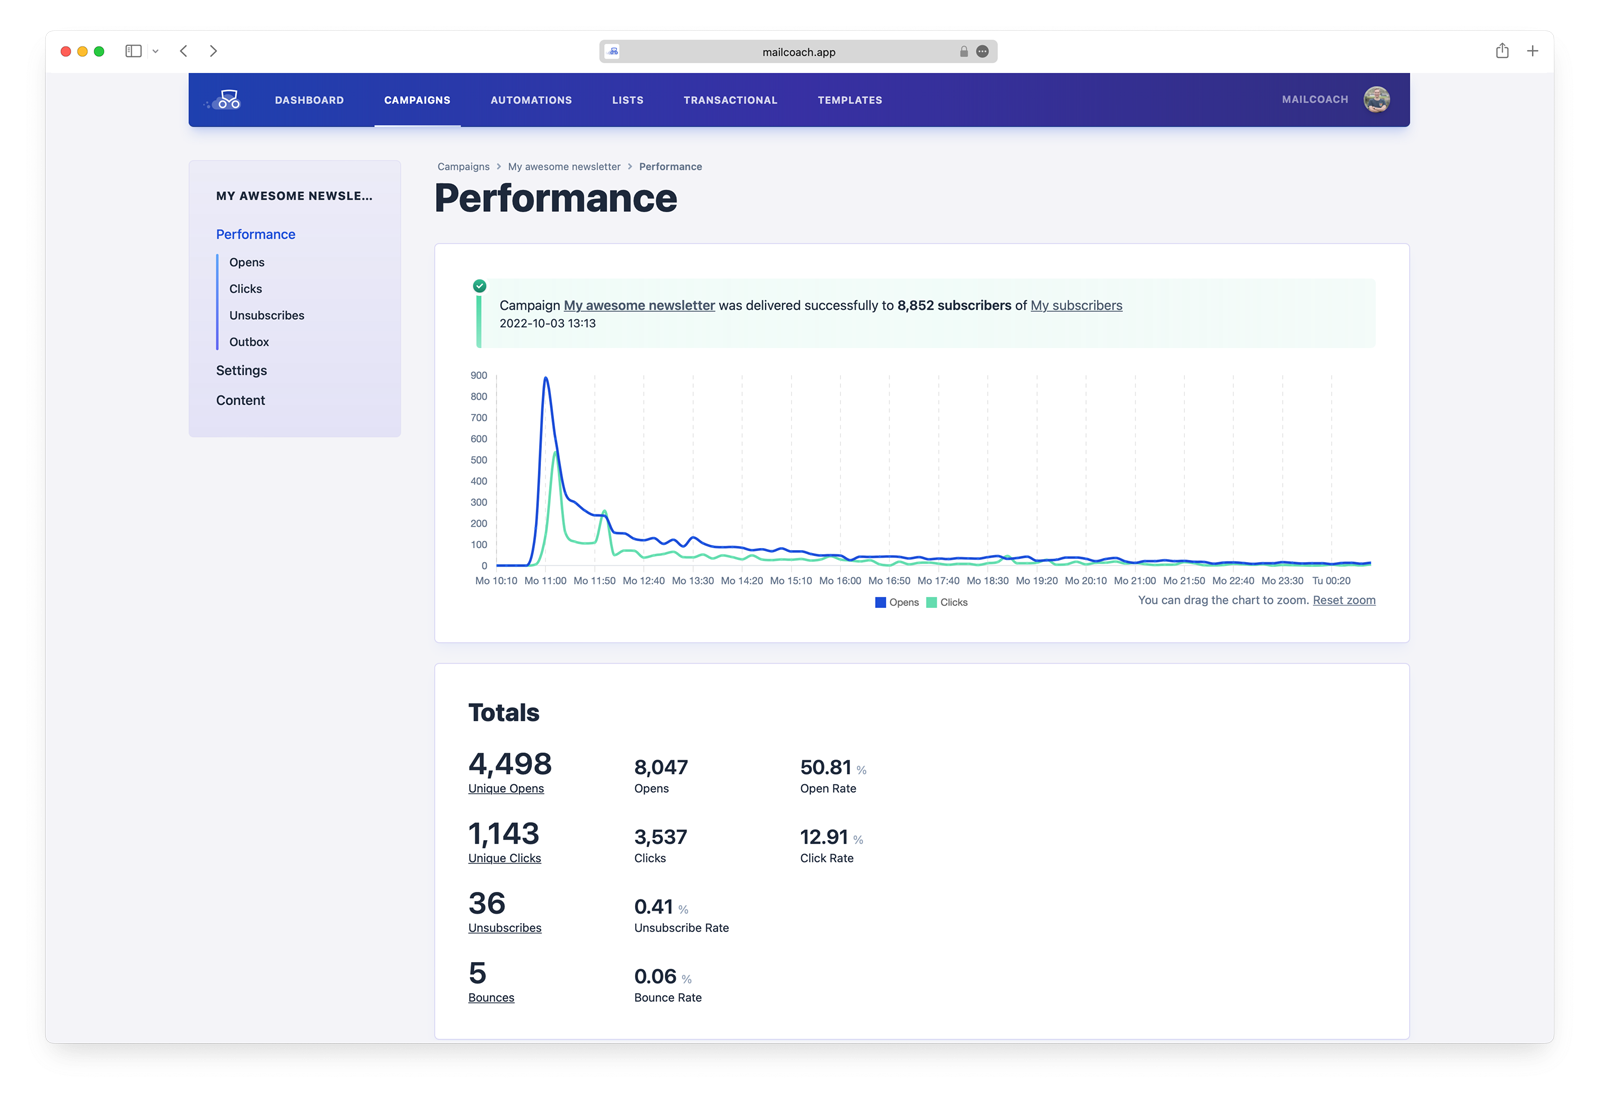Toggle the Safari sidebar icon
The height and width of the screenshot is (1097, 1600).
133,51
